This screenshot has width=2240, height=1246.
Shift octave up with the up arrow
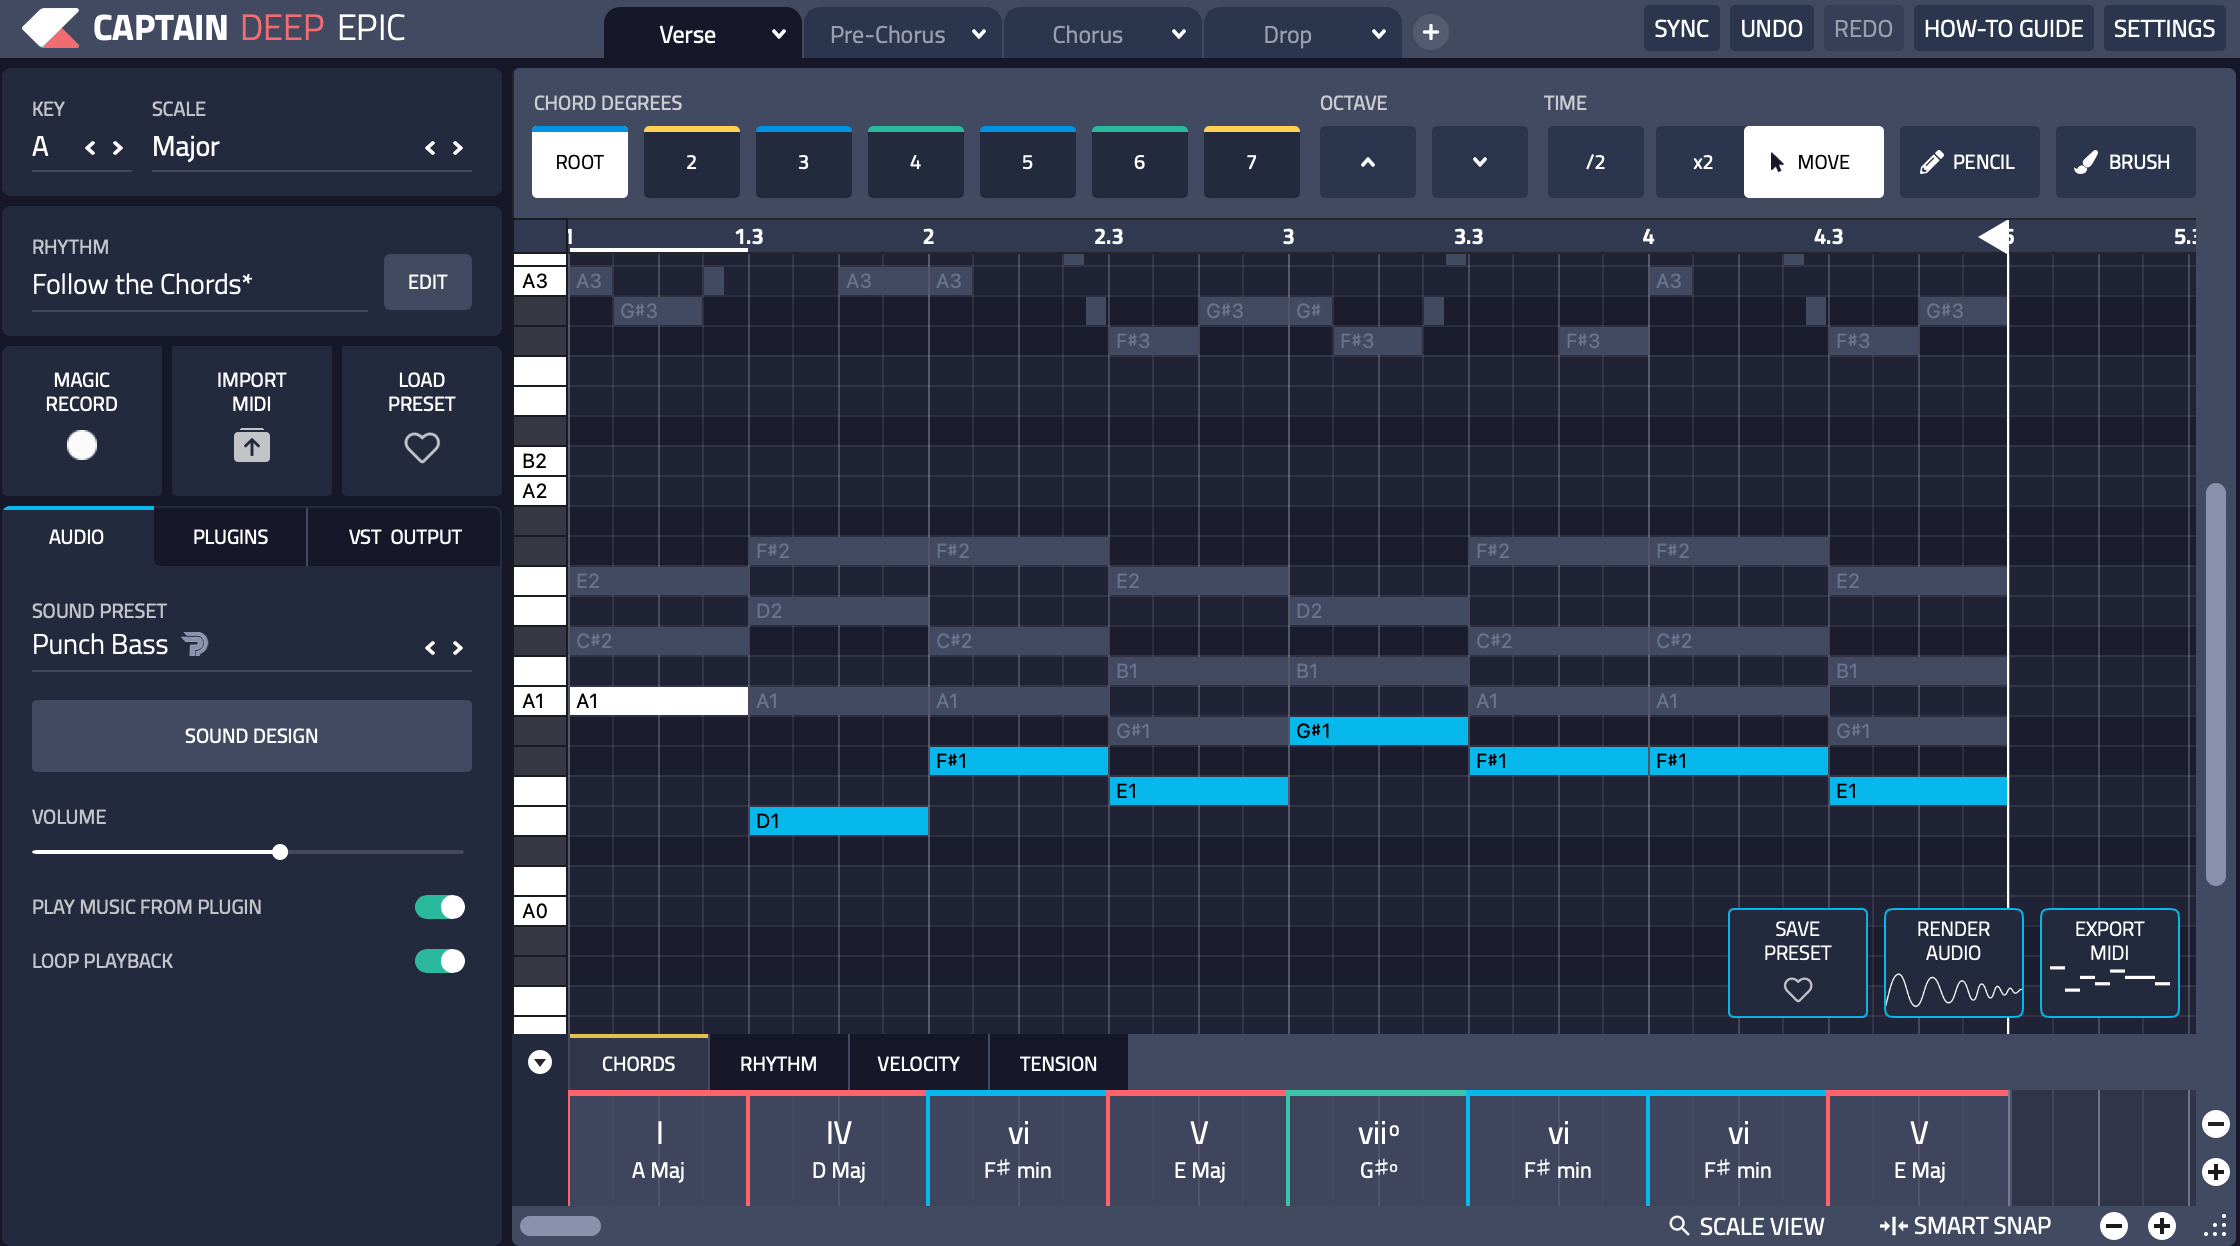1367,161
